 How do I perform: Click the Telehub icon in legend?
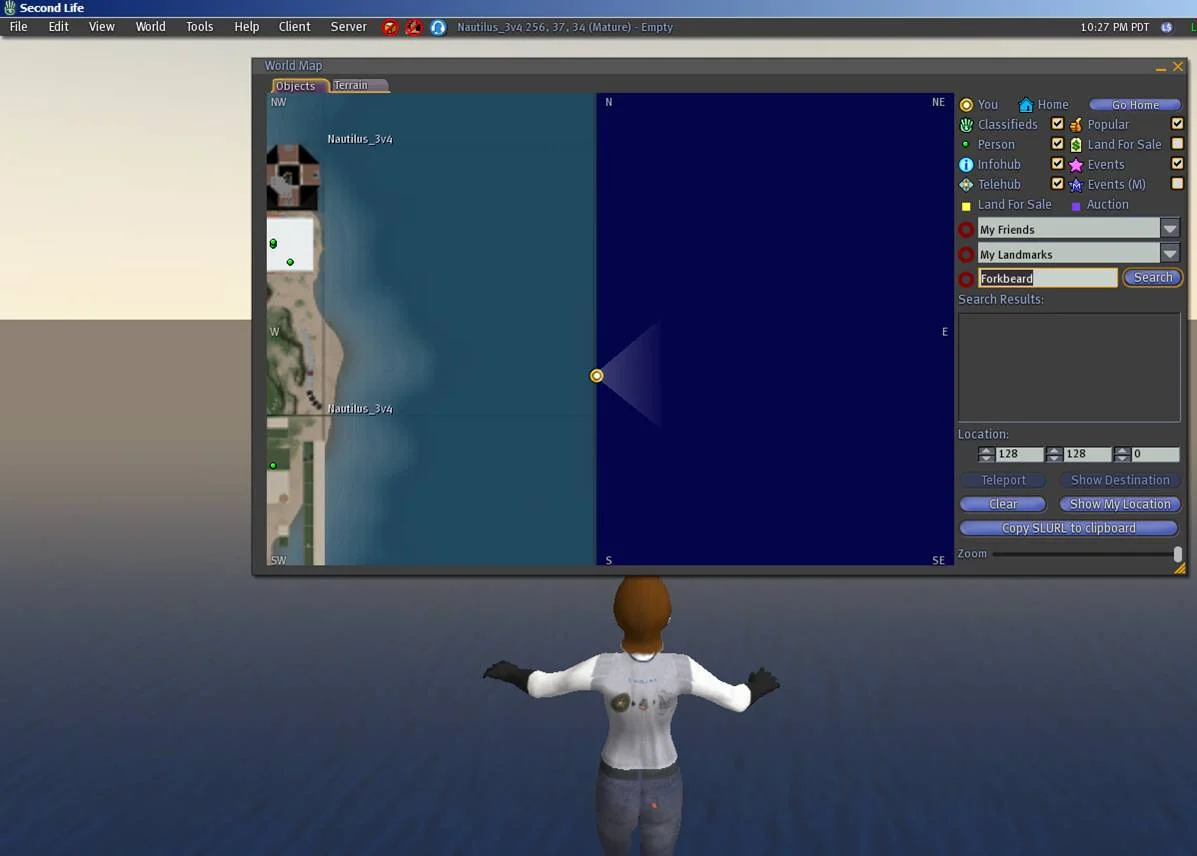(x=966, y=185)
